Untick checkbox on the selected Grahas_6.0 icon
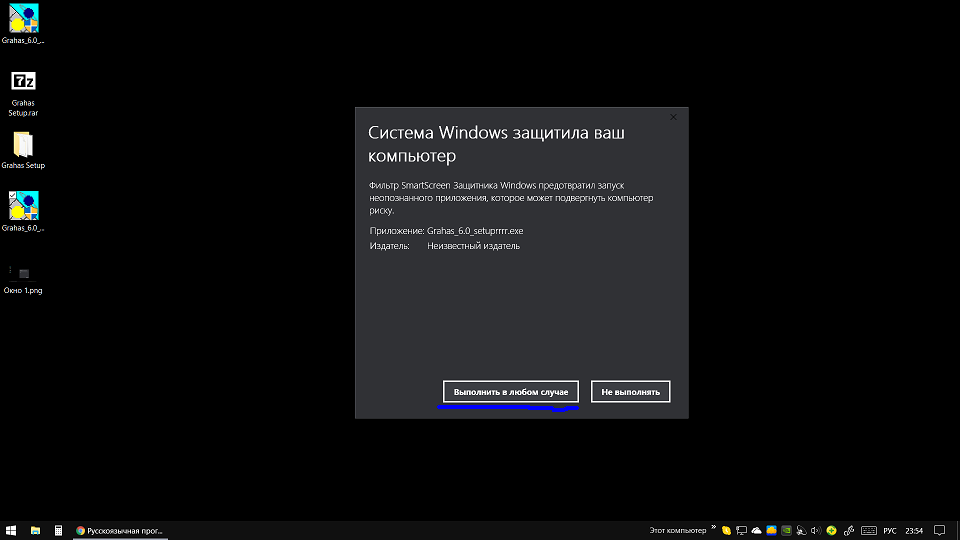960x540 pixels. [x=12, y=195]
